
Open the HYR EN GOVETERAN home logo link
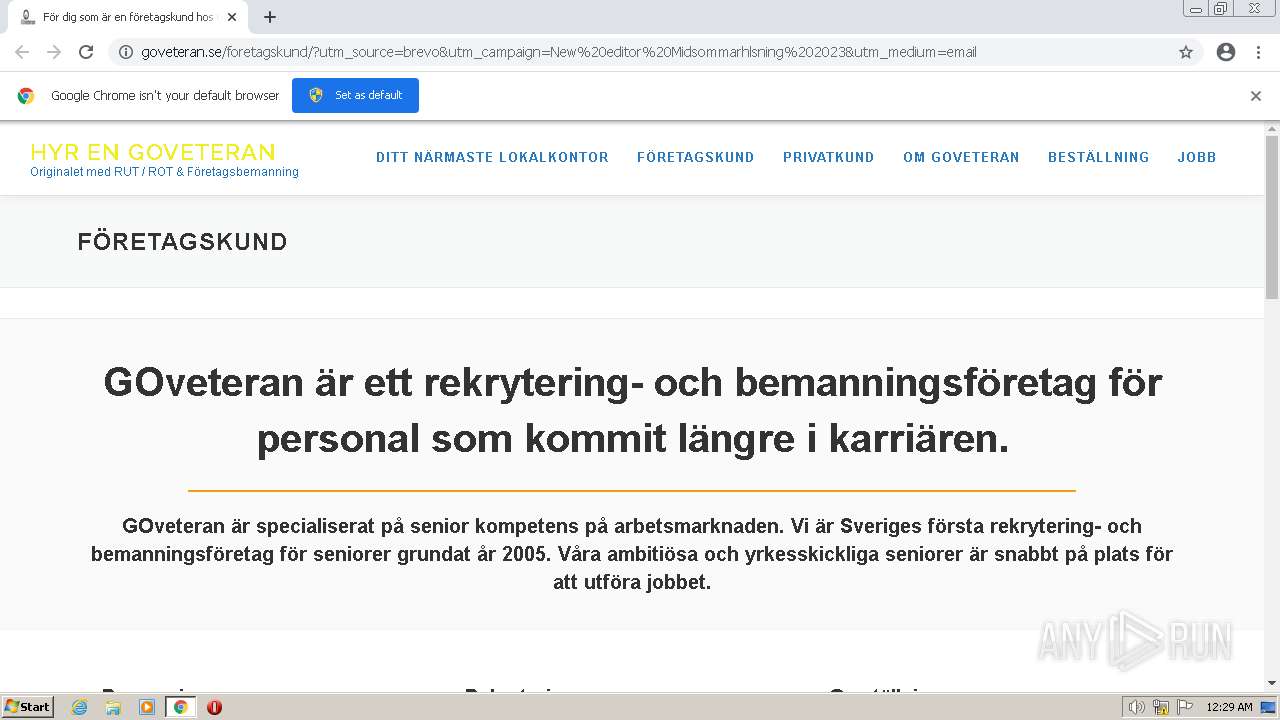153,152
